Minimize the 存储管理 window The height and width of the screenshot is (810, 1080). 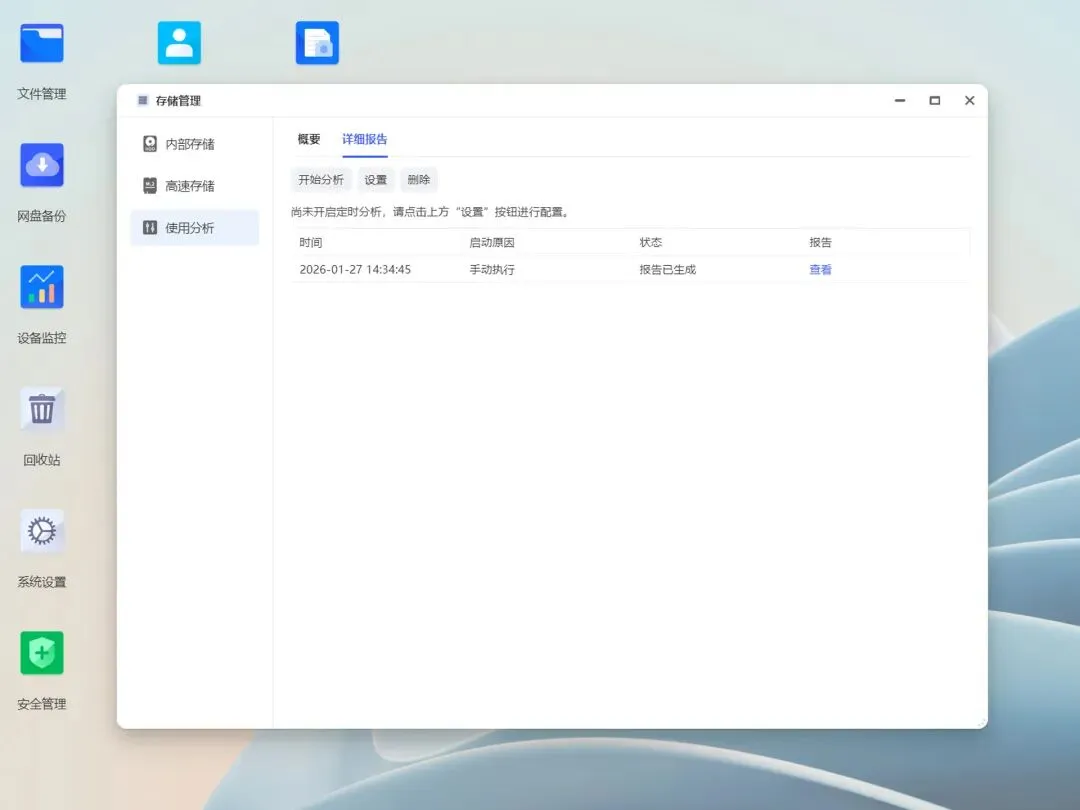pos(900,101)
